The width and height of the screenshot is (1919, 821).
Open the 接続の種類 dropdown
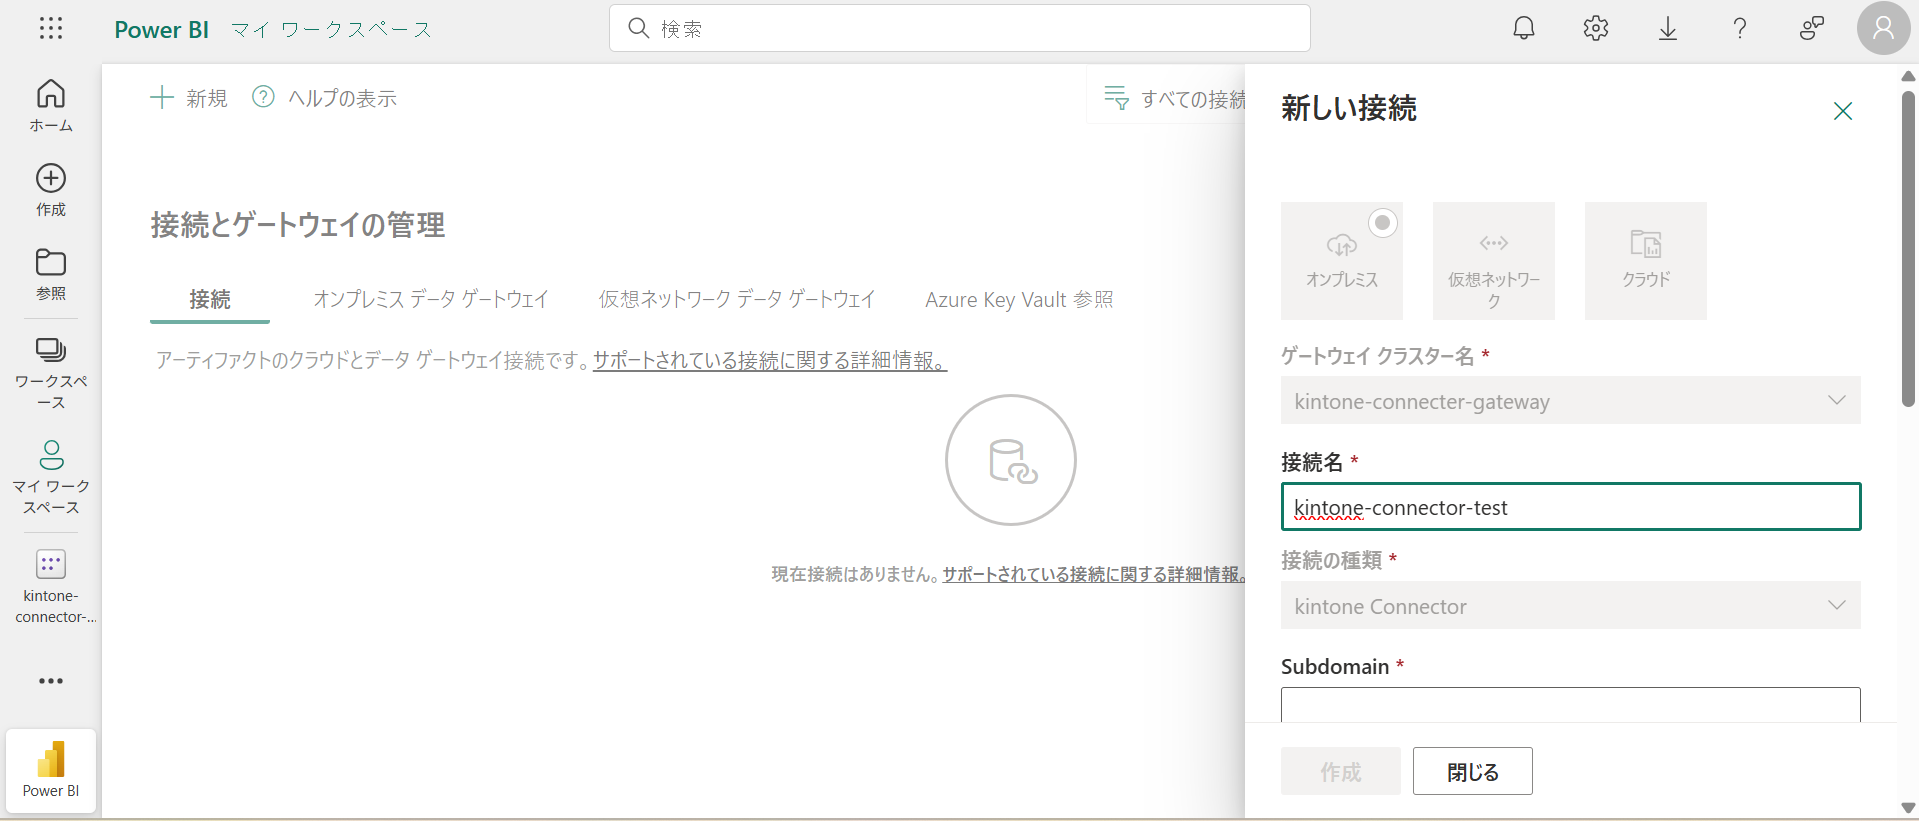pos(1571,605)
